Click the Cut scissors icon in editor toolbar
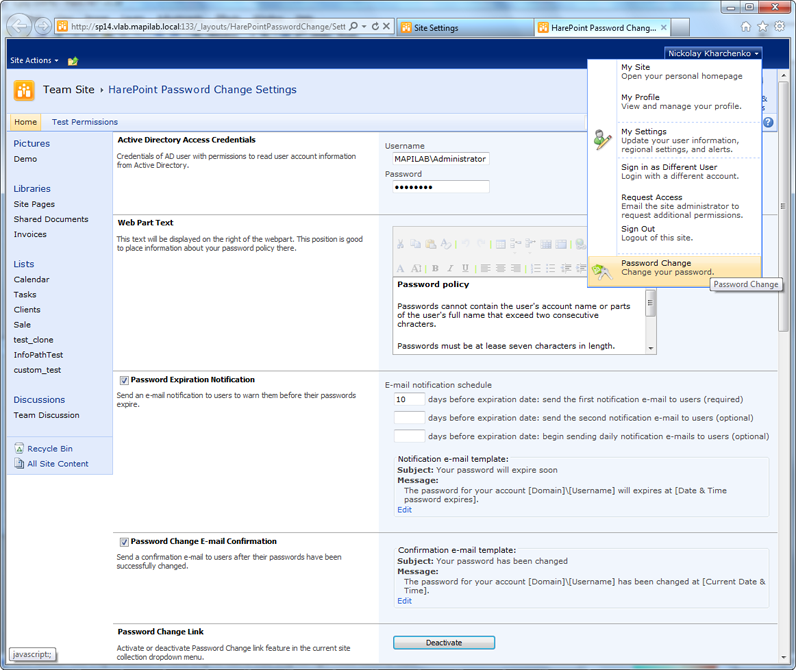The height and width of the screenshot is (670, 796). 400,244
